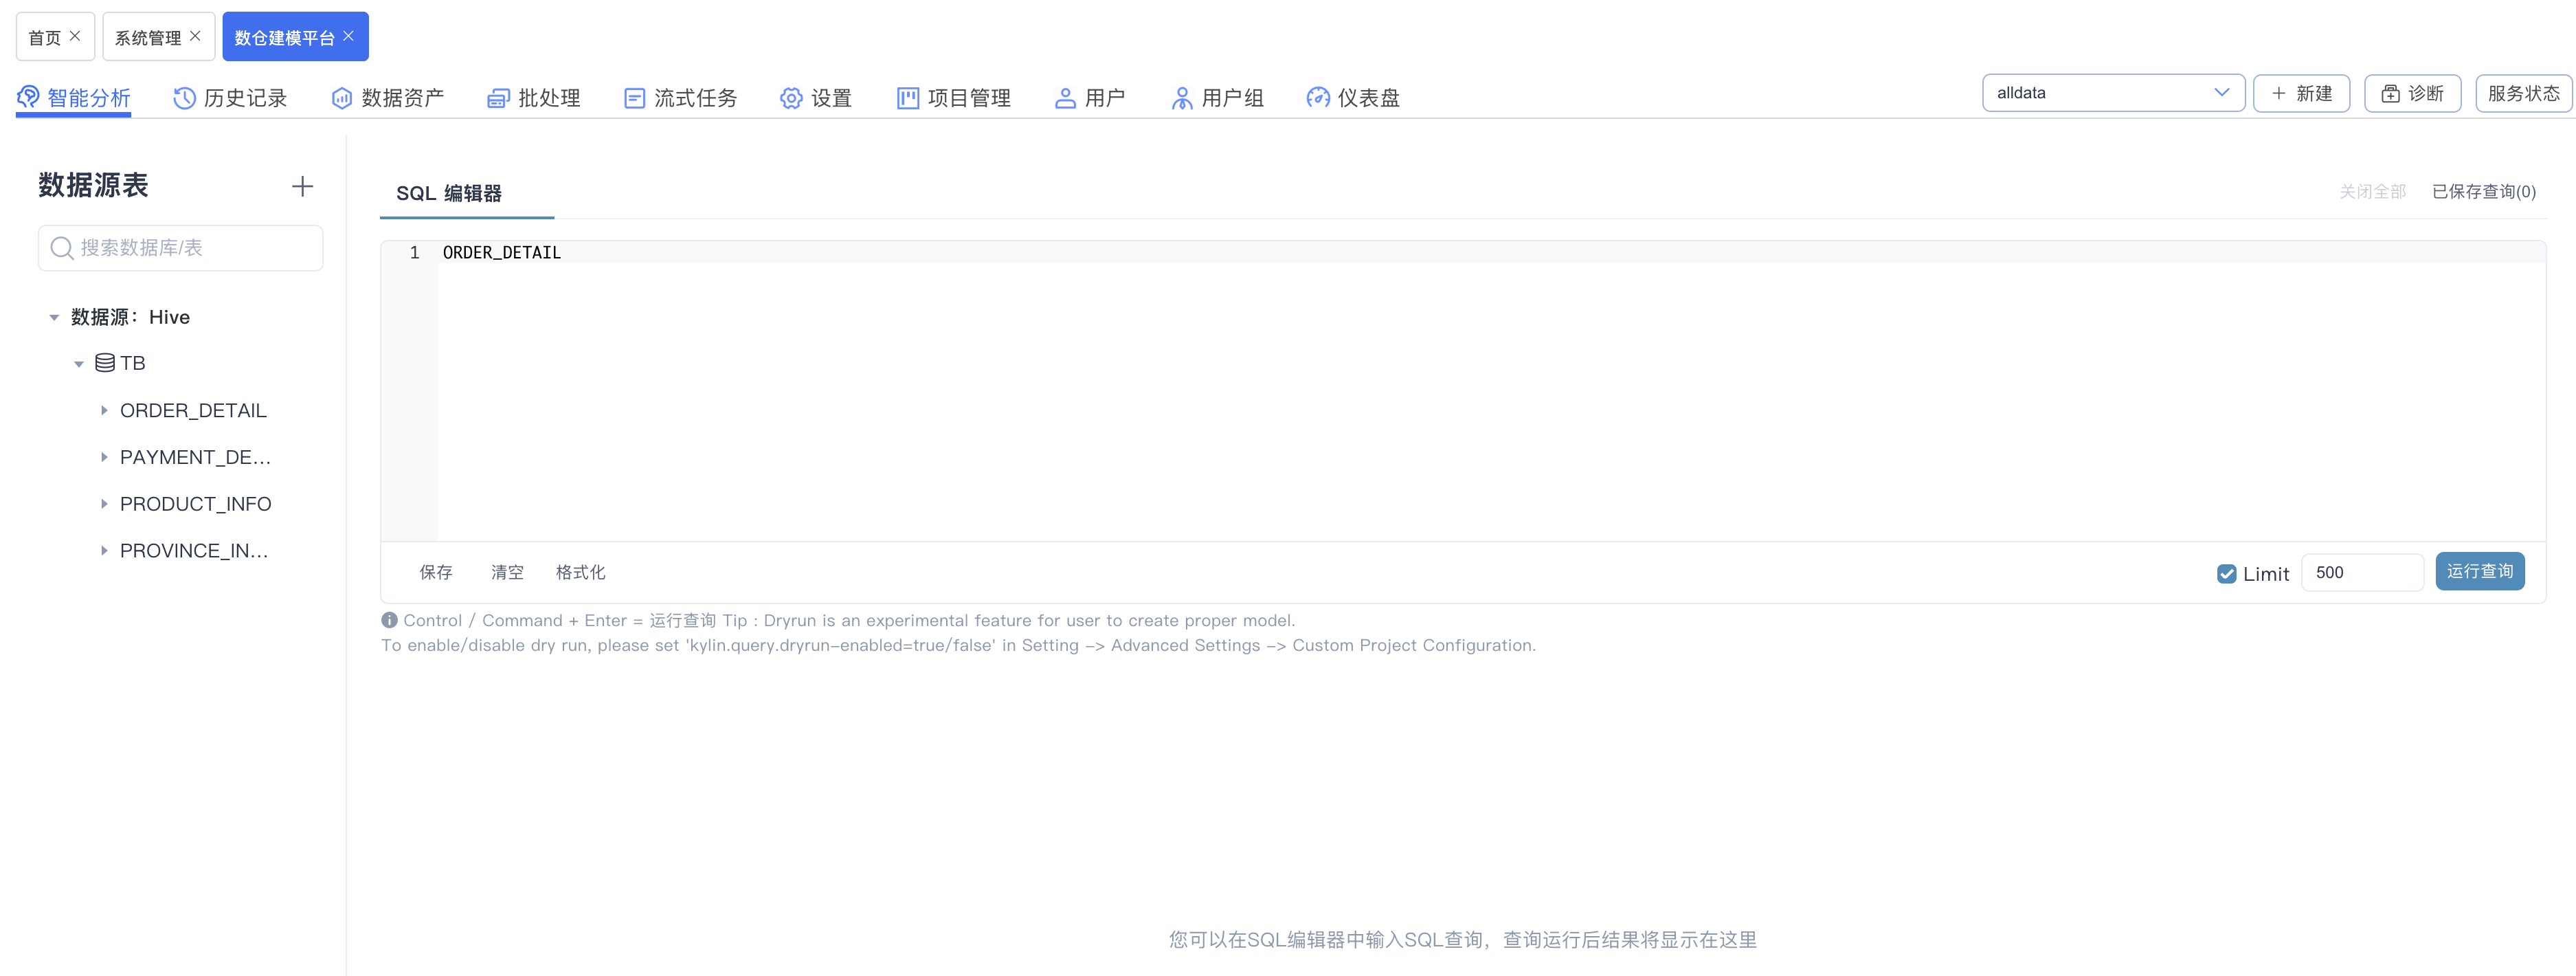Close the 数仓建模平台 tab
This screenshot has width=2576, height=976.
click(349, 36)
